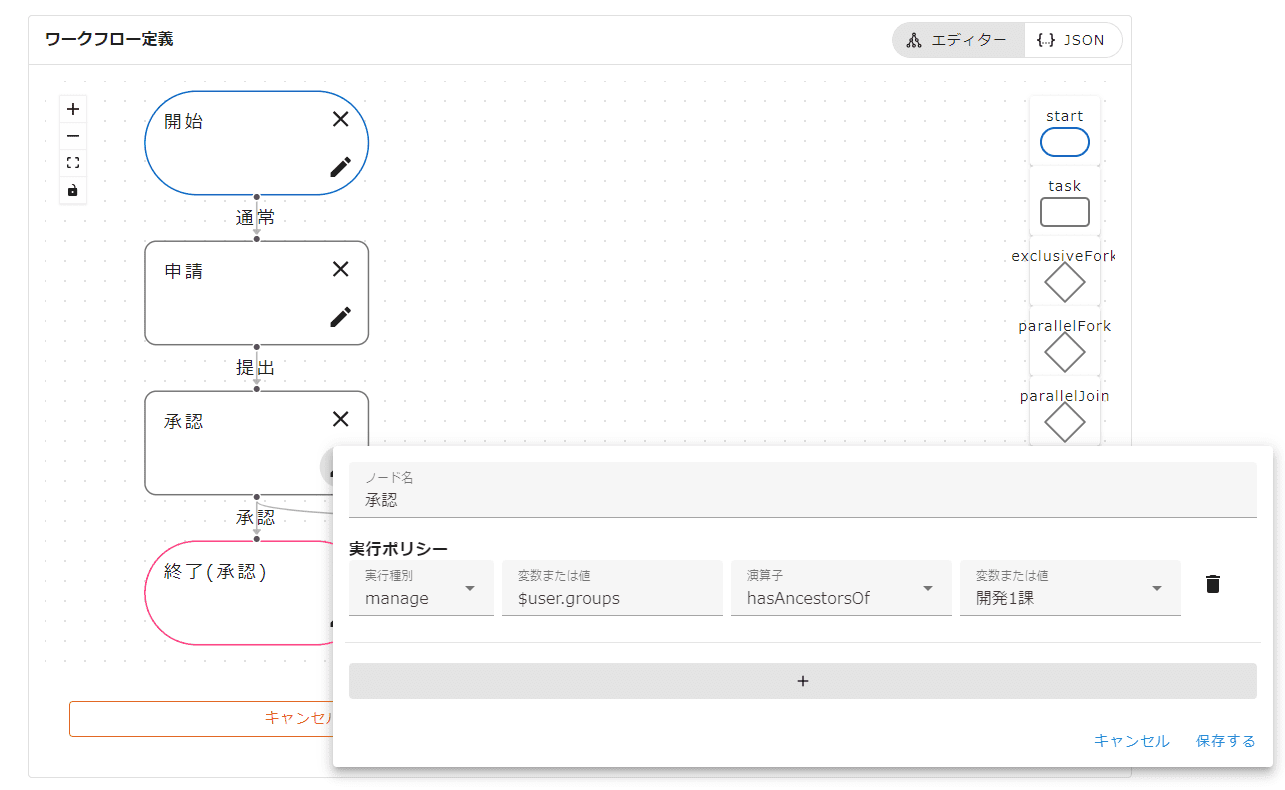This screenshot has height=790, width=1285.
Task: Delete the 開始 node with its X icon
Action: click(x=340, y=119)
